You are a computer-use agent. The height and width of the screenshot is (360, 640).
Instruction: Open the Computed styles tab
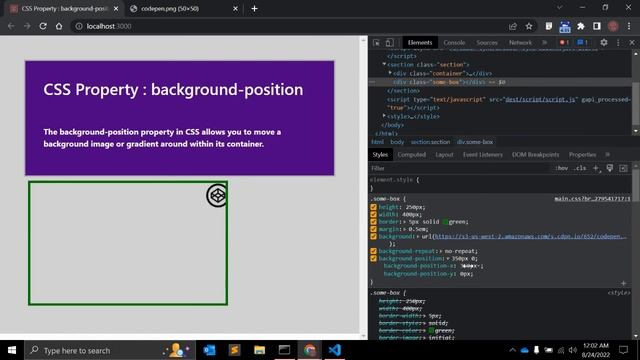click(x=411, y=155)
